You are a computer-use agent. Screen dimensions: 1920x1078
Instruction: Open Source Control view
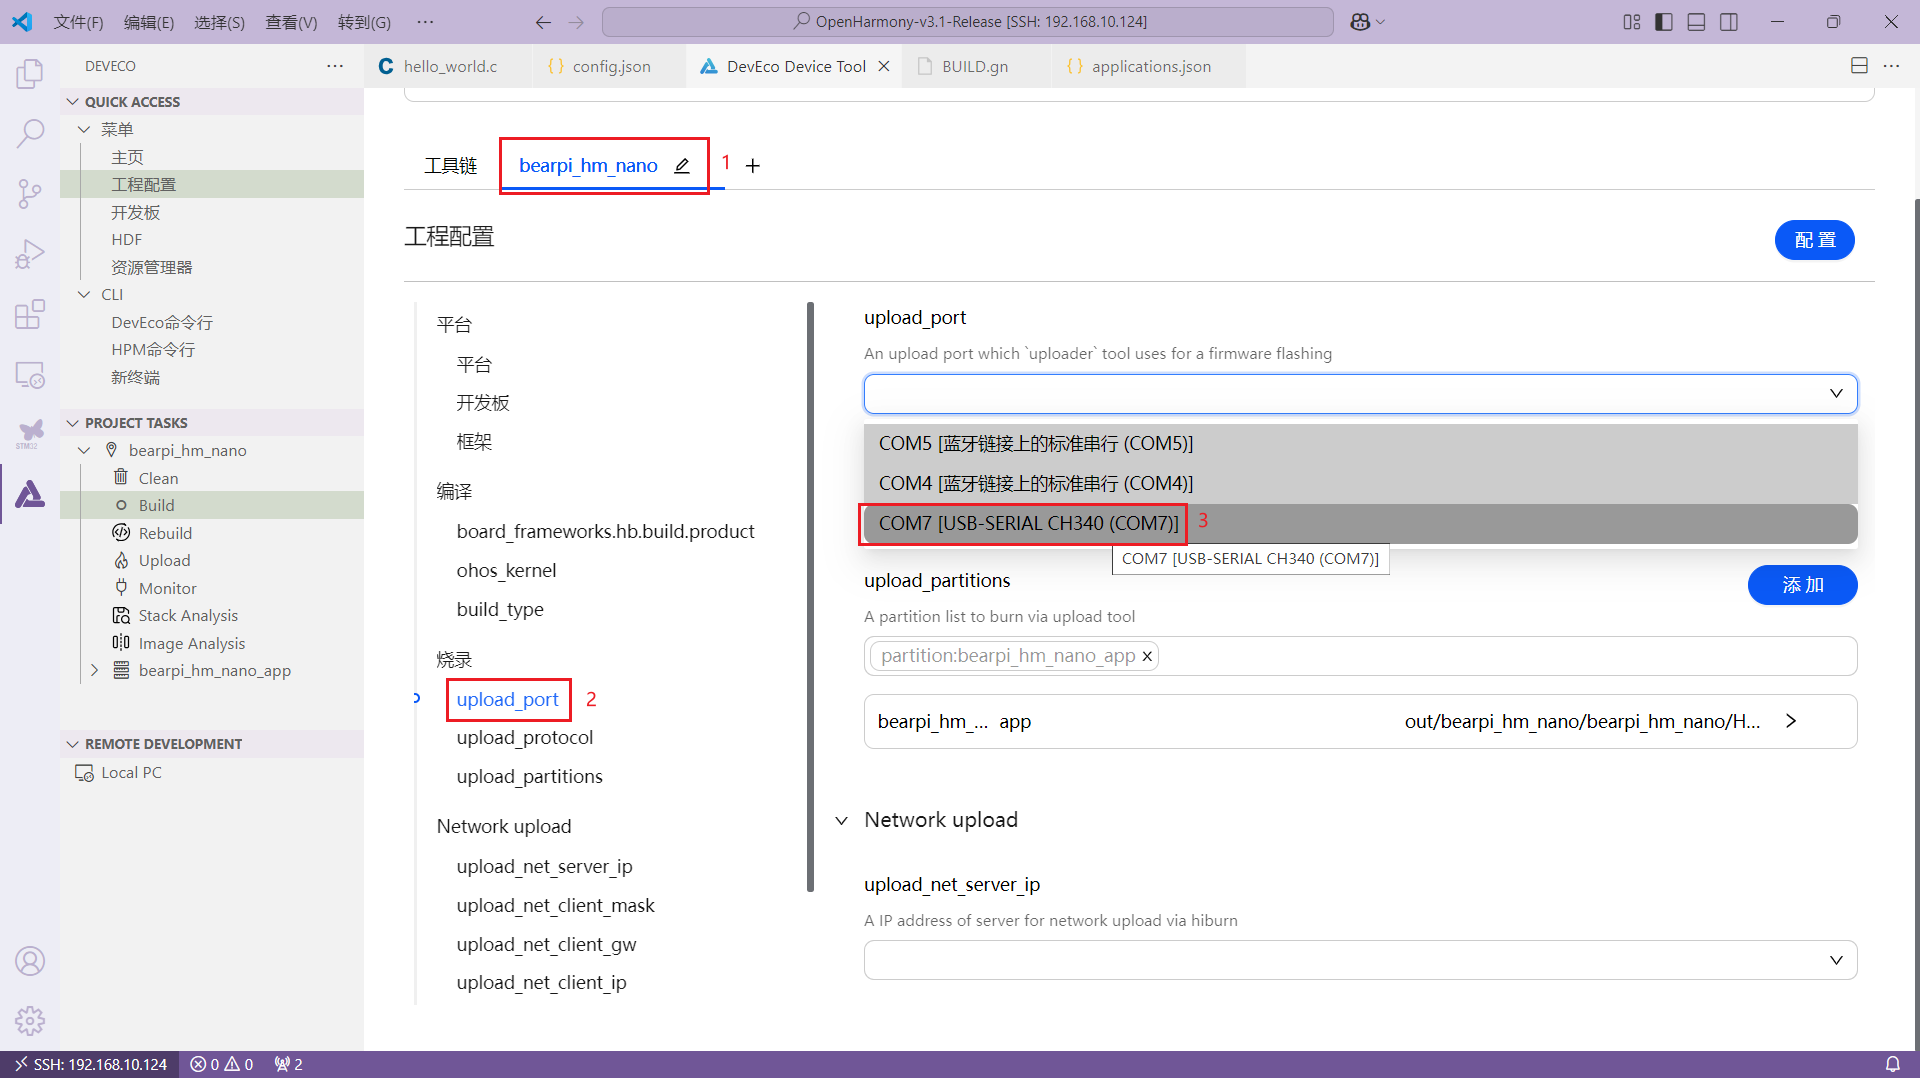pos(30,194)
